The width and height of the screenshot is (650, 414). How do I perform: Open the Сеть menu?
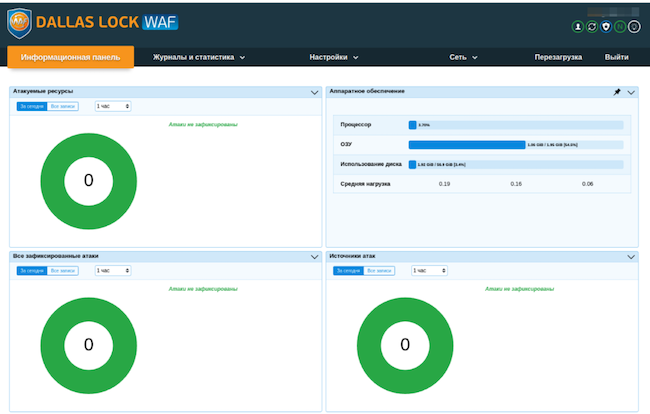tap(463, 57)
